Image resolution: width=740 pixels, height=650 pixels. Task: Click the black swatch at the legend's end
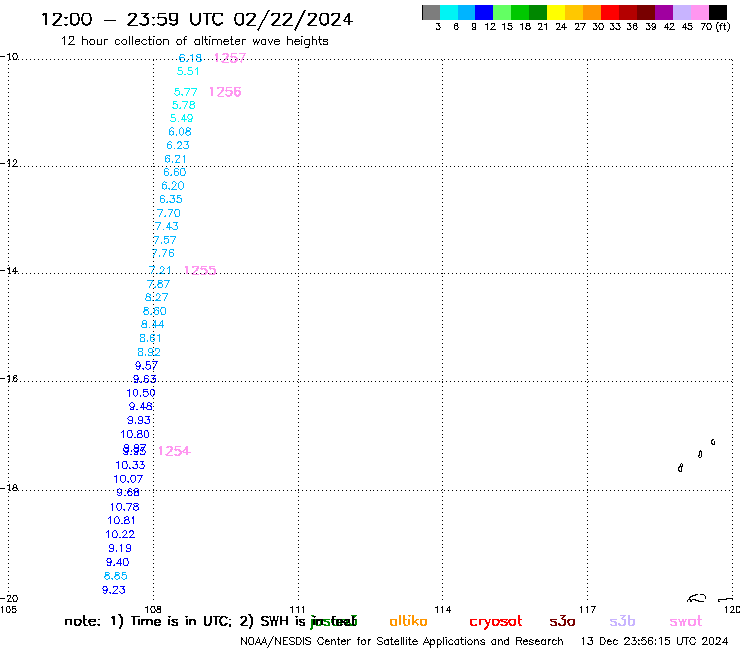click(x=718, y=12)
